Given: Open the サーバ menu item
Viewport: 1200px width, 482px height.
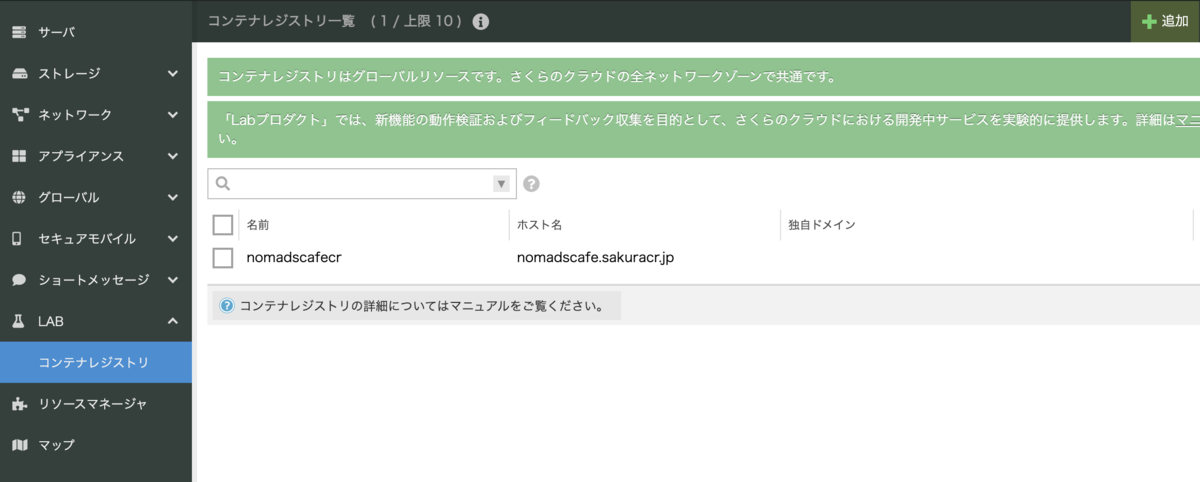Looking at the screenshot, I should 96,32.
